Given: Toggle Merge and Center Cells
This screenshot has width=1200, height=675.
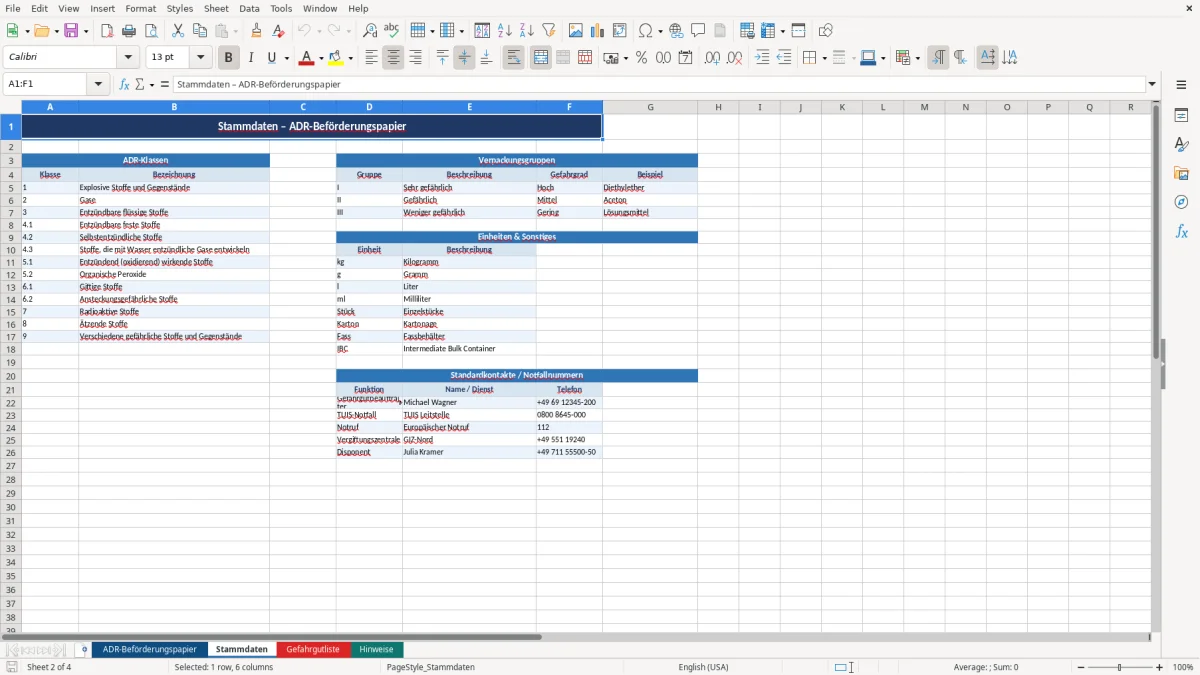Looking at the screenshot, I should point(541,58).
